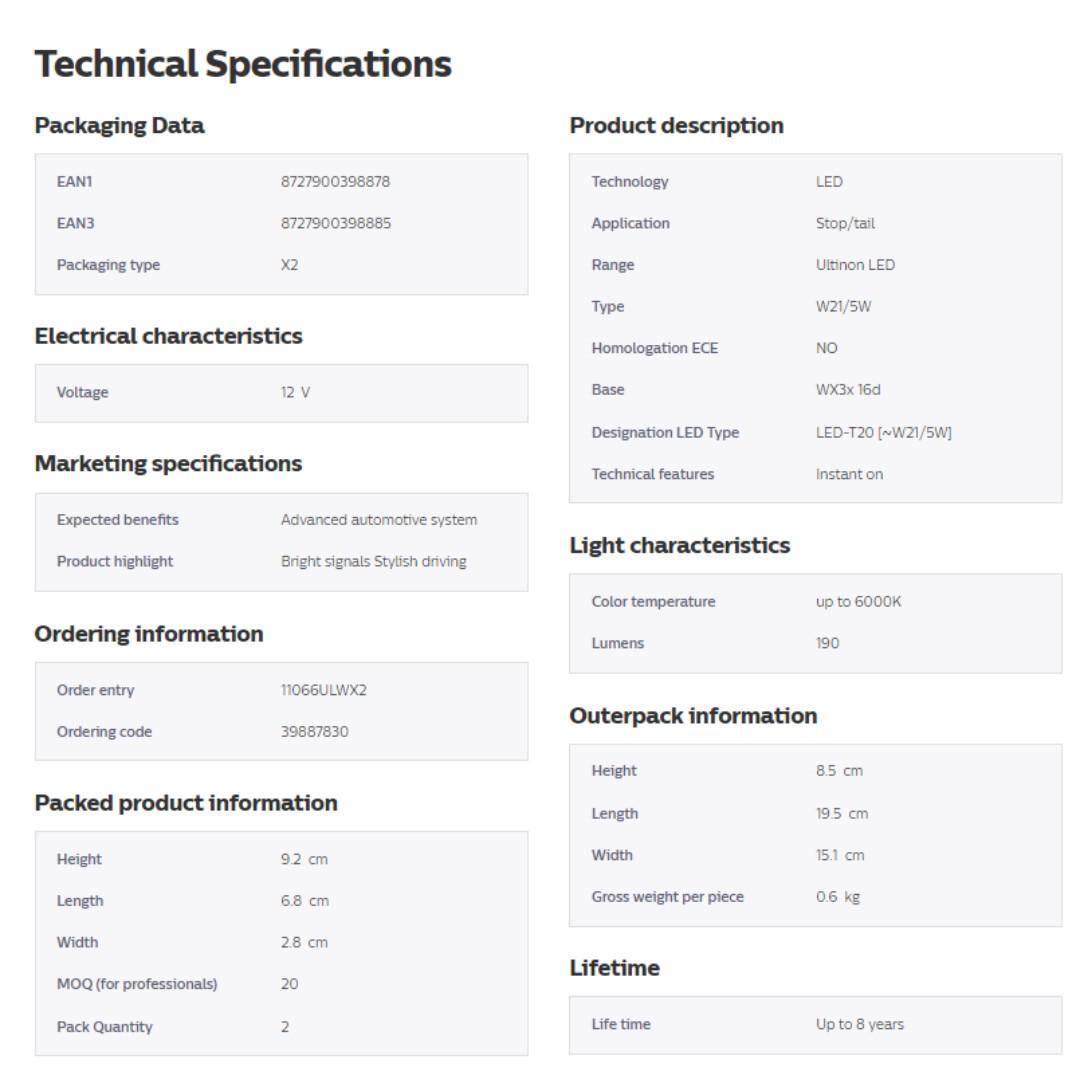Viewport: 1080px width, 1080px height.
Task: Click the 12 V voltage value
Action: click(295, 392)
